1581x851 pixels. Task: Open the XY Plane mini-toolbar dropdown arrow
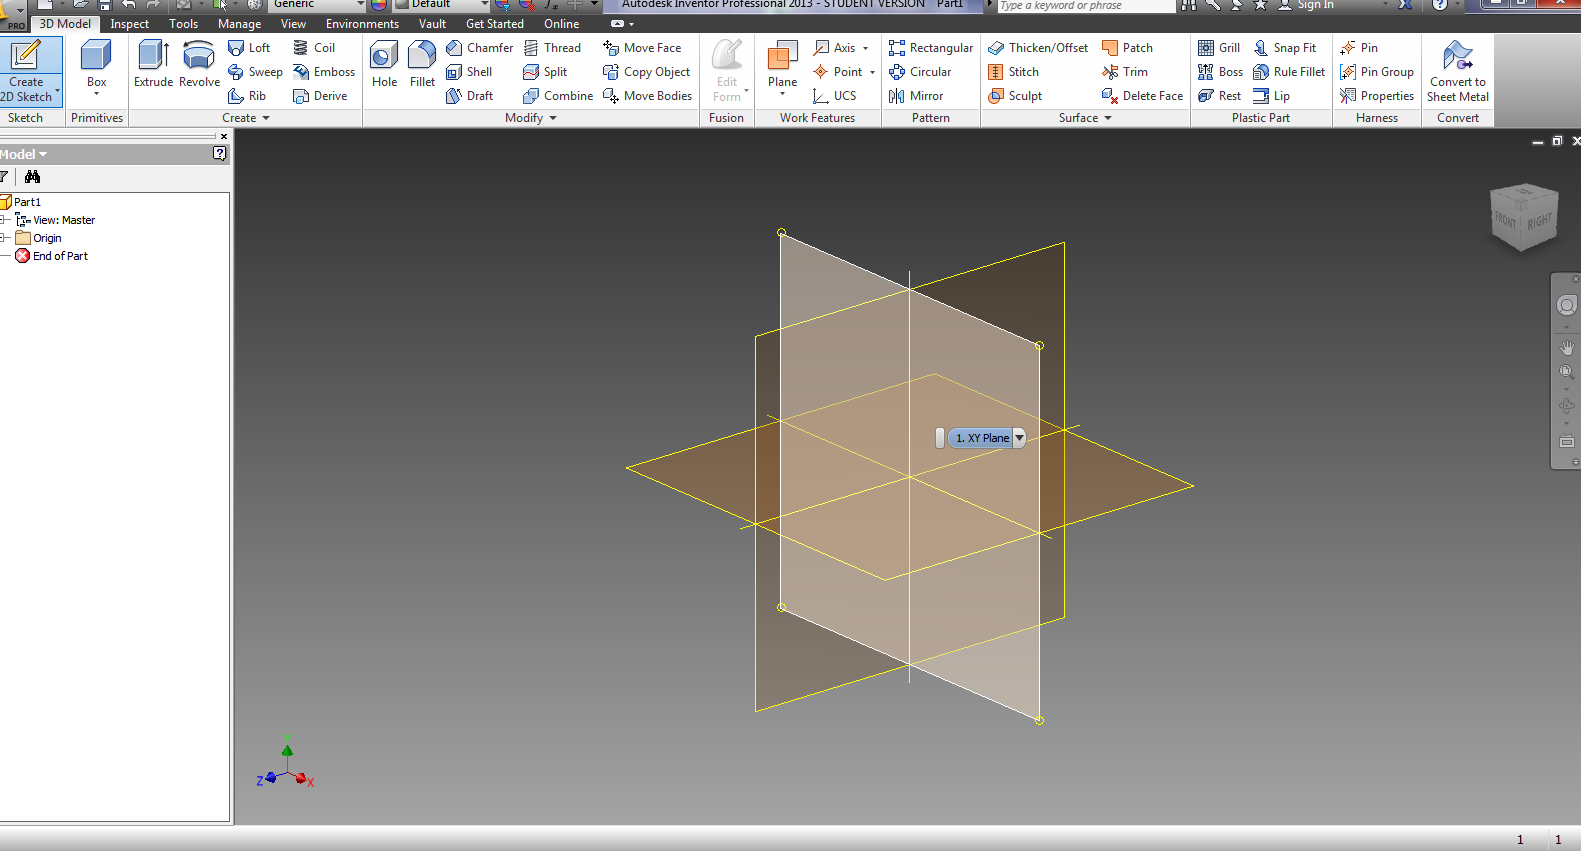point(1019,438)
